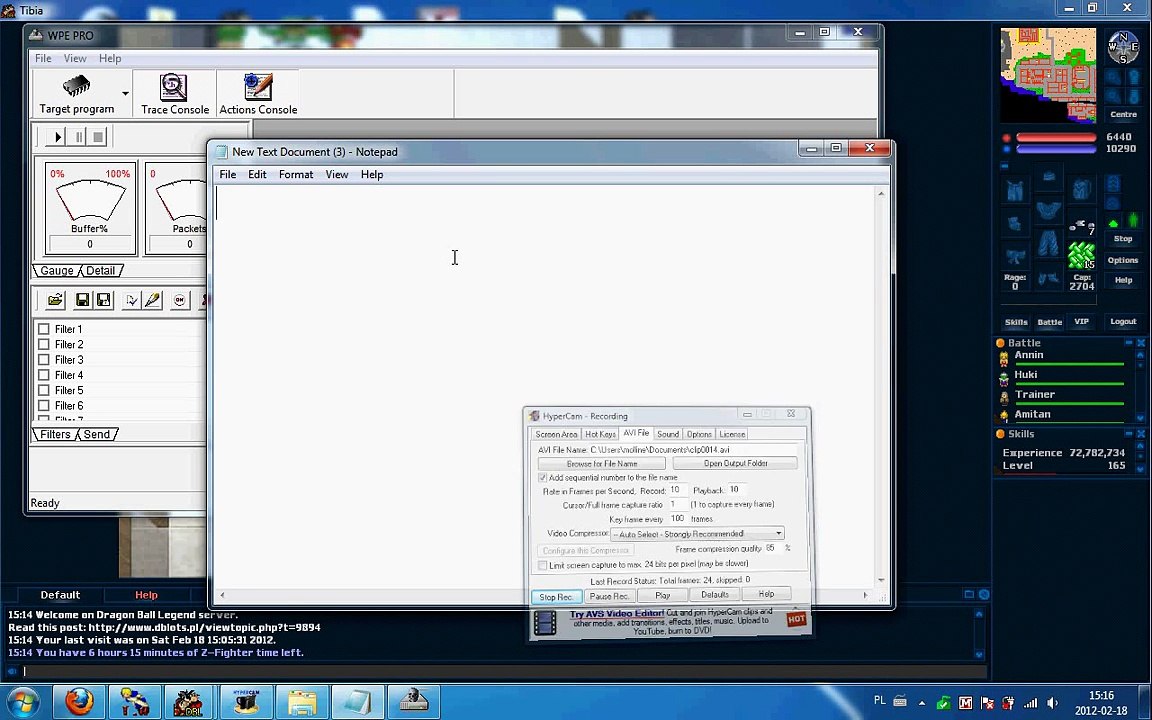This screenshot has height=720, width=1152.
Task: Toggle the Tibia VIP panel button
Action: point(1081,322)
